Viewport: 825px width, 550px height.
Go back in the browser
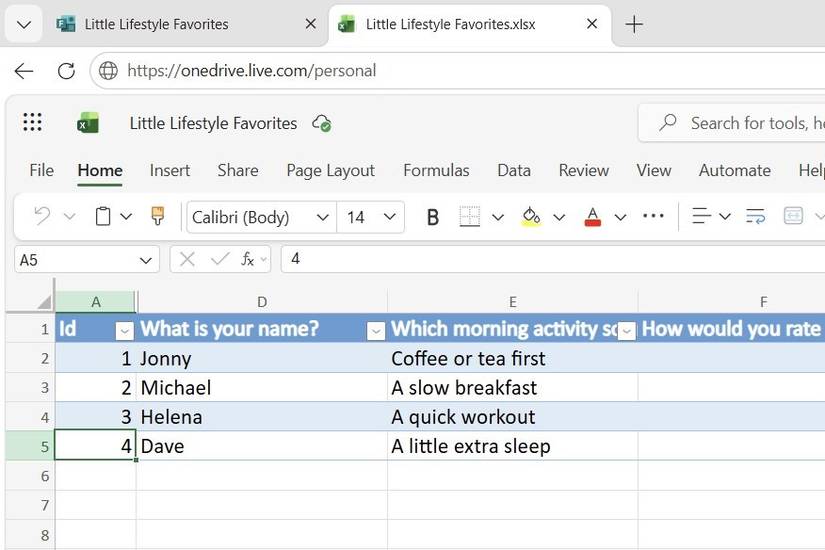coord(24,71)
